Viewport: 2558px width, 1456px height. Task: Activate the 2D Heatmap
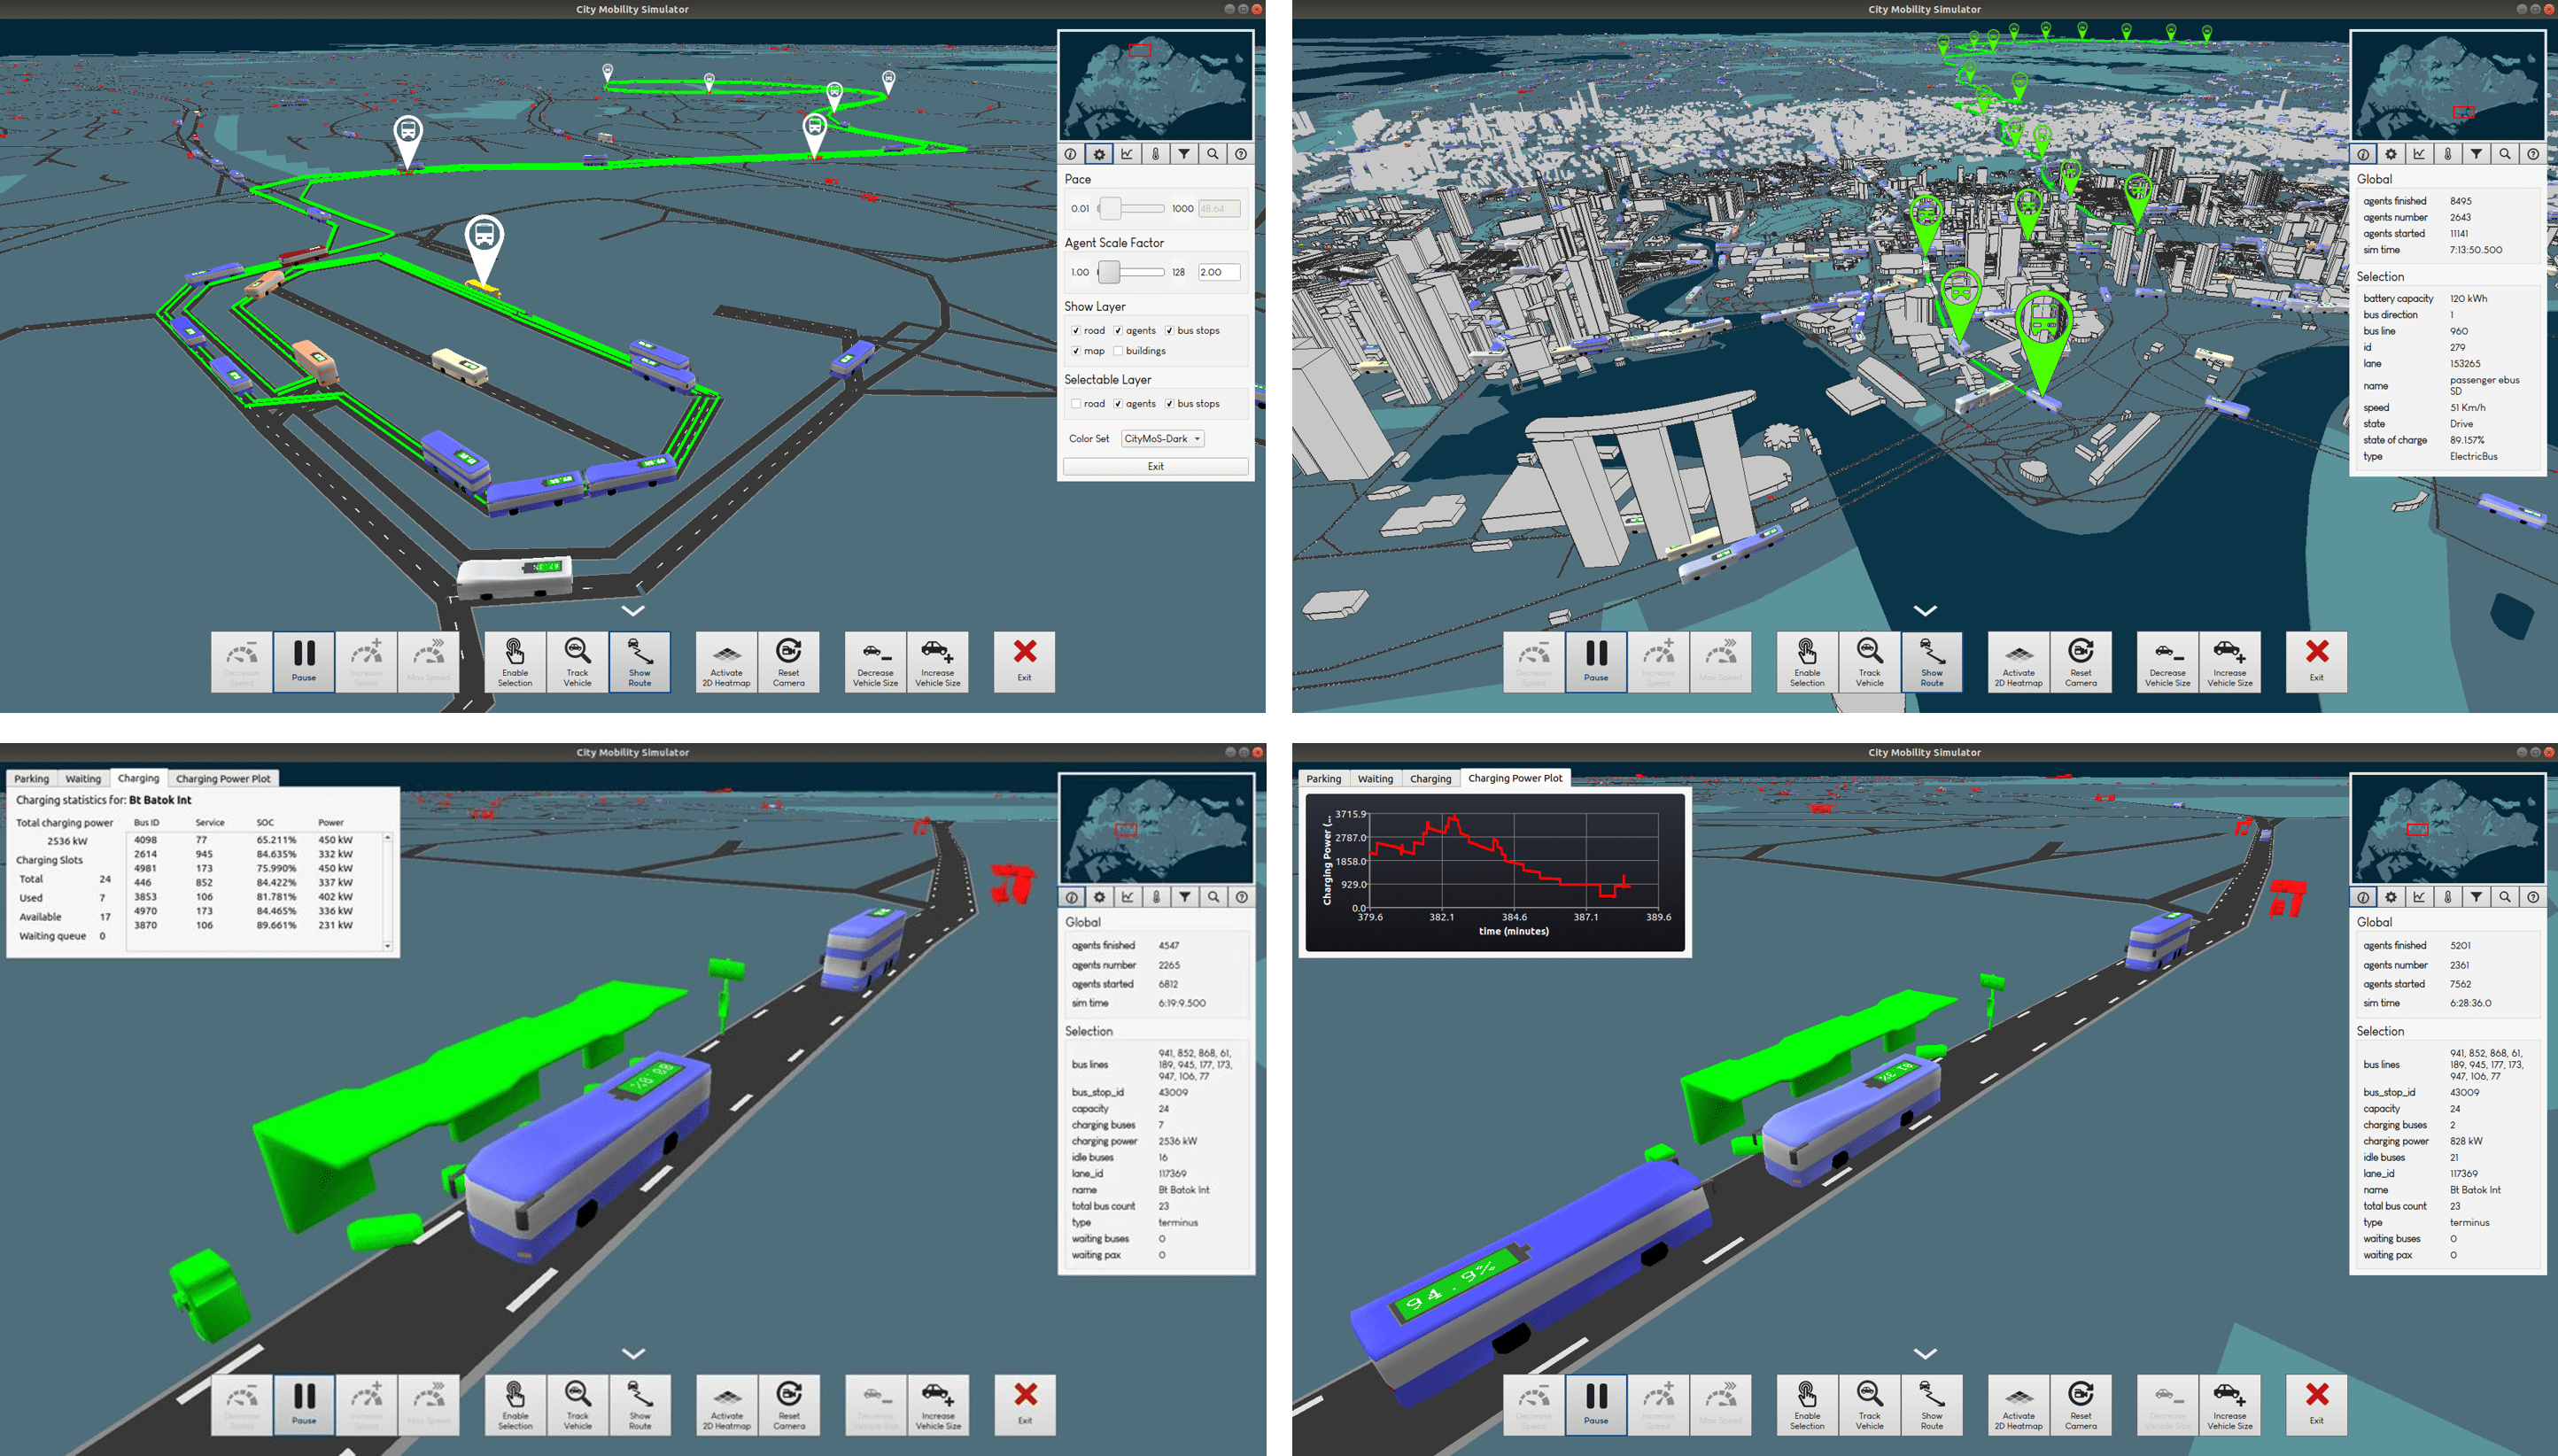(727, 662)
